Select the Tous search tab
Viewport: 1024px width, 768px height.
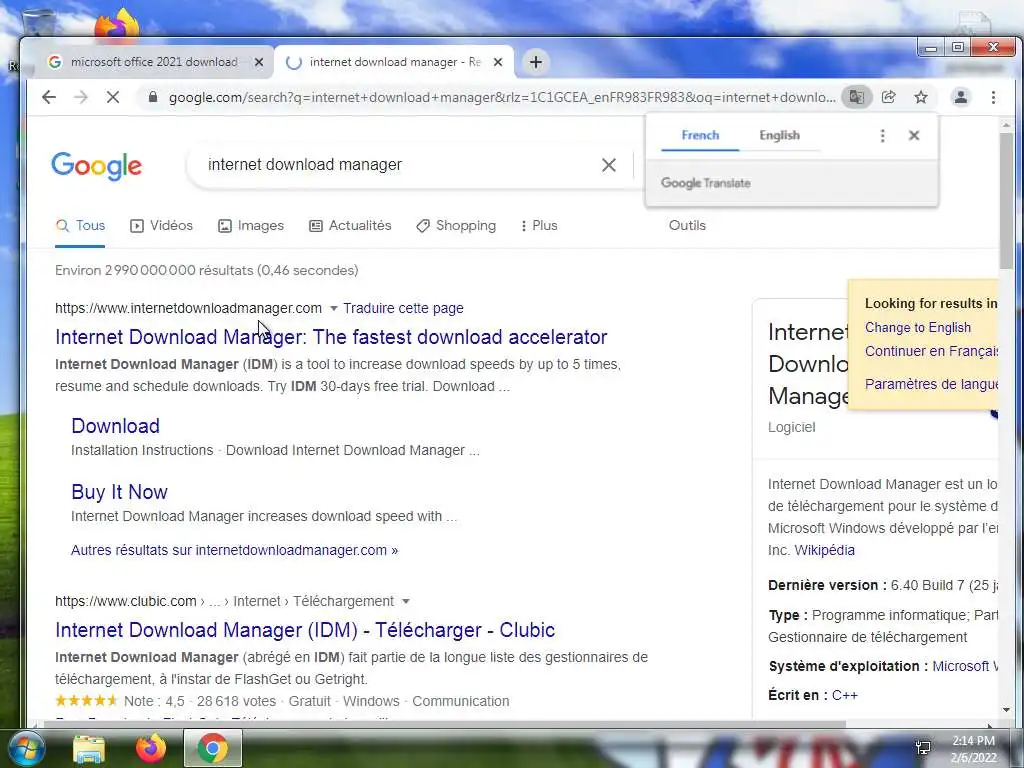coord(80,225)
